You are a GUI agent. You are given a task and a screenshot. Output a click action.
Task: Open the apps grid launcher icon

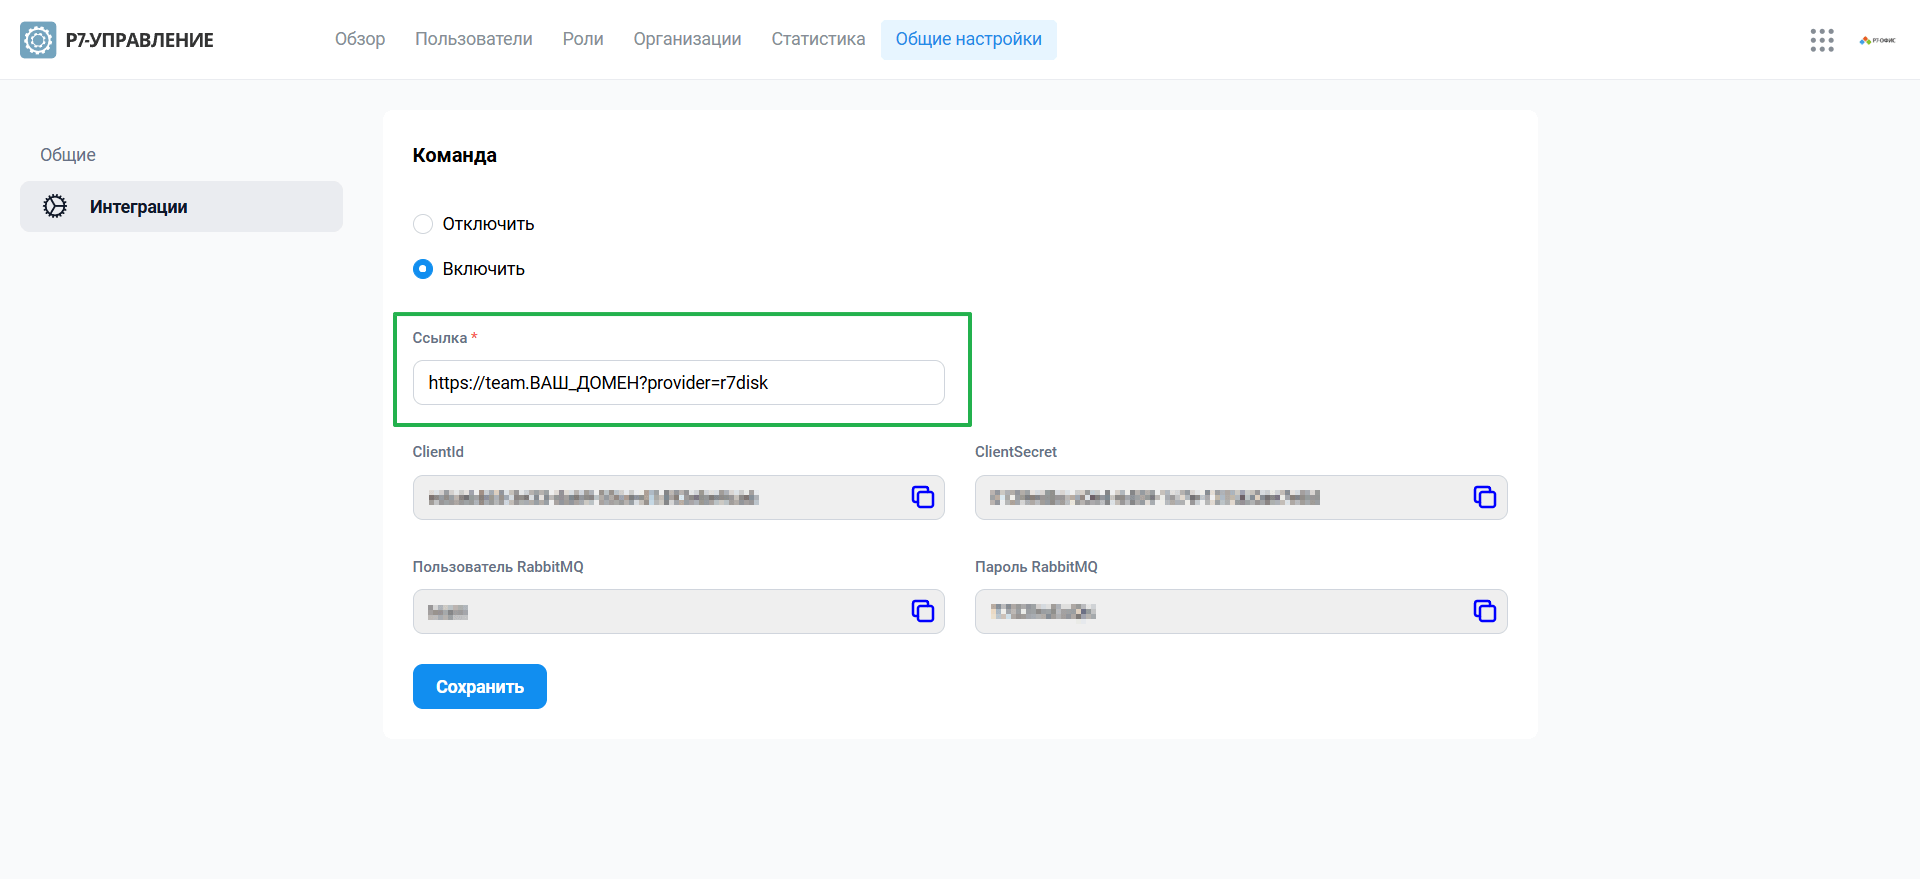pyautogui.click(x=1822, y=40)
